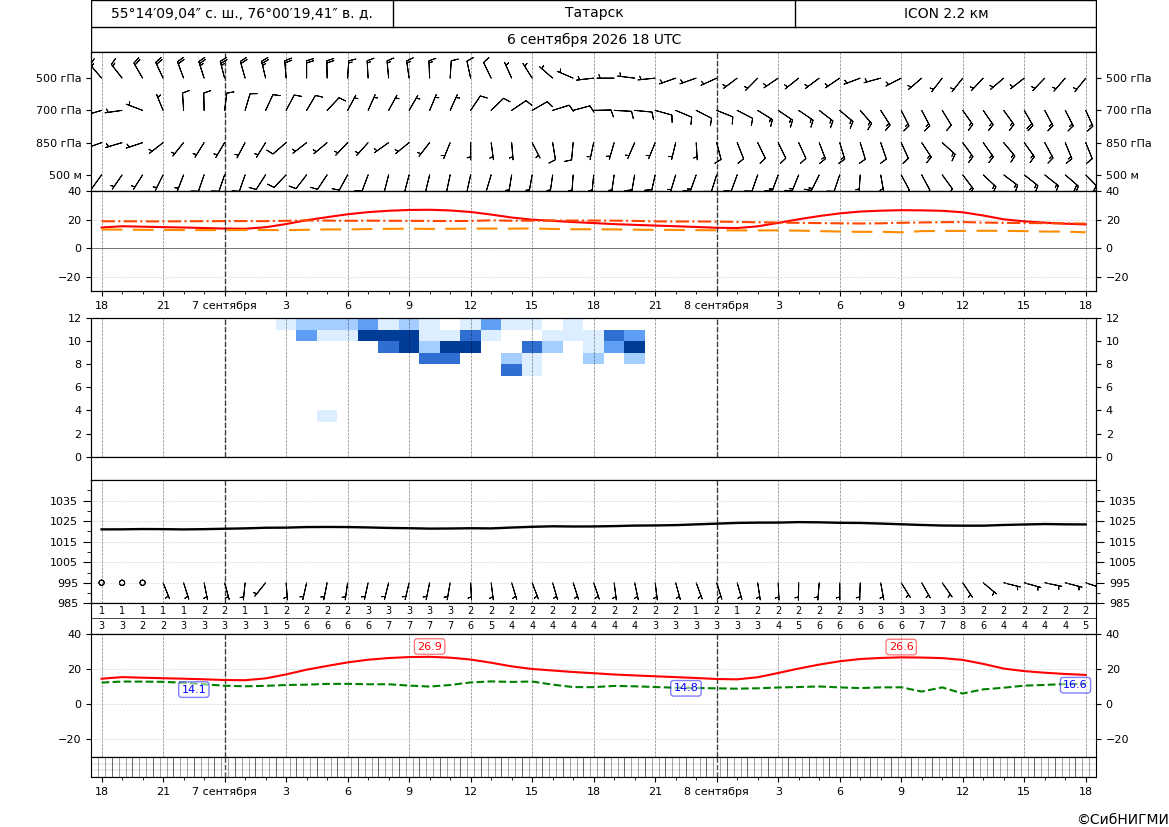Click the small light-blue low cloud cell
This screenshot has width=1169, height=827.
pos(327,416)
